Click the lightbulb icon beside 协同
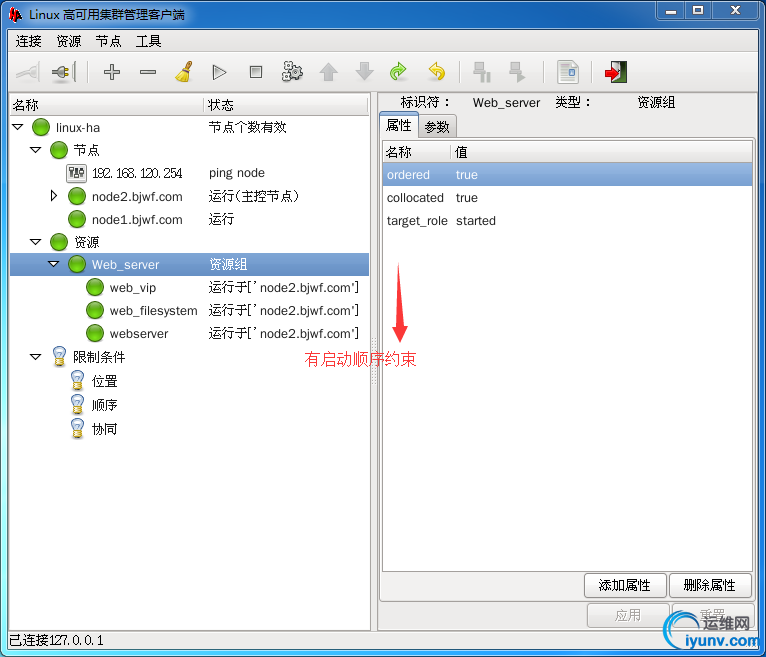This screenshot has height=657, width=766. pos(77,428)
